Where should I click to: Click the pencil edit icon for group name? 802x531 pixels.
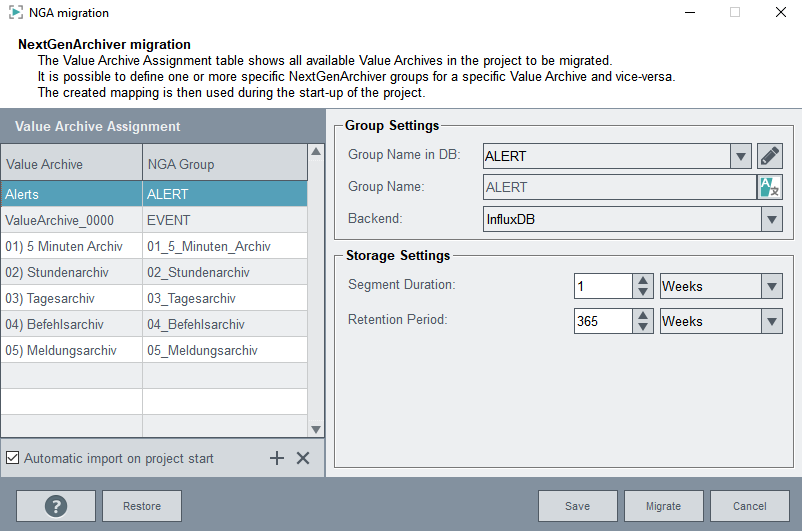tap(769, 156)
